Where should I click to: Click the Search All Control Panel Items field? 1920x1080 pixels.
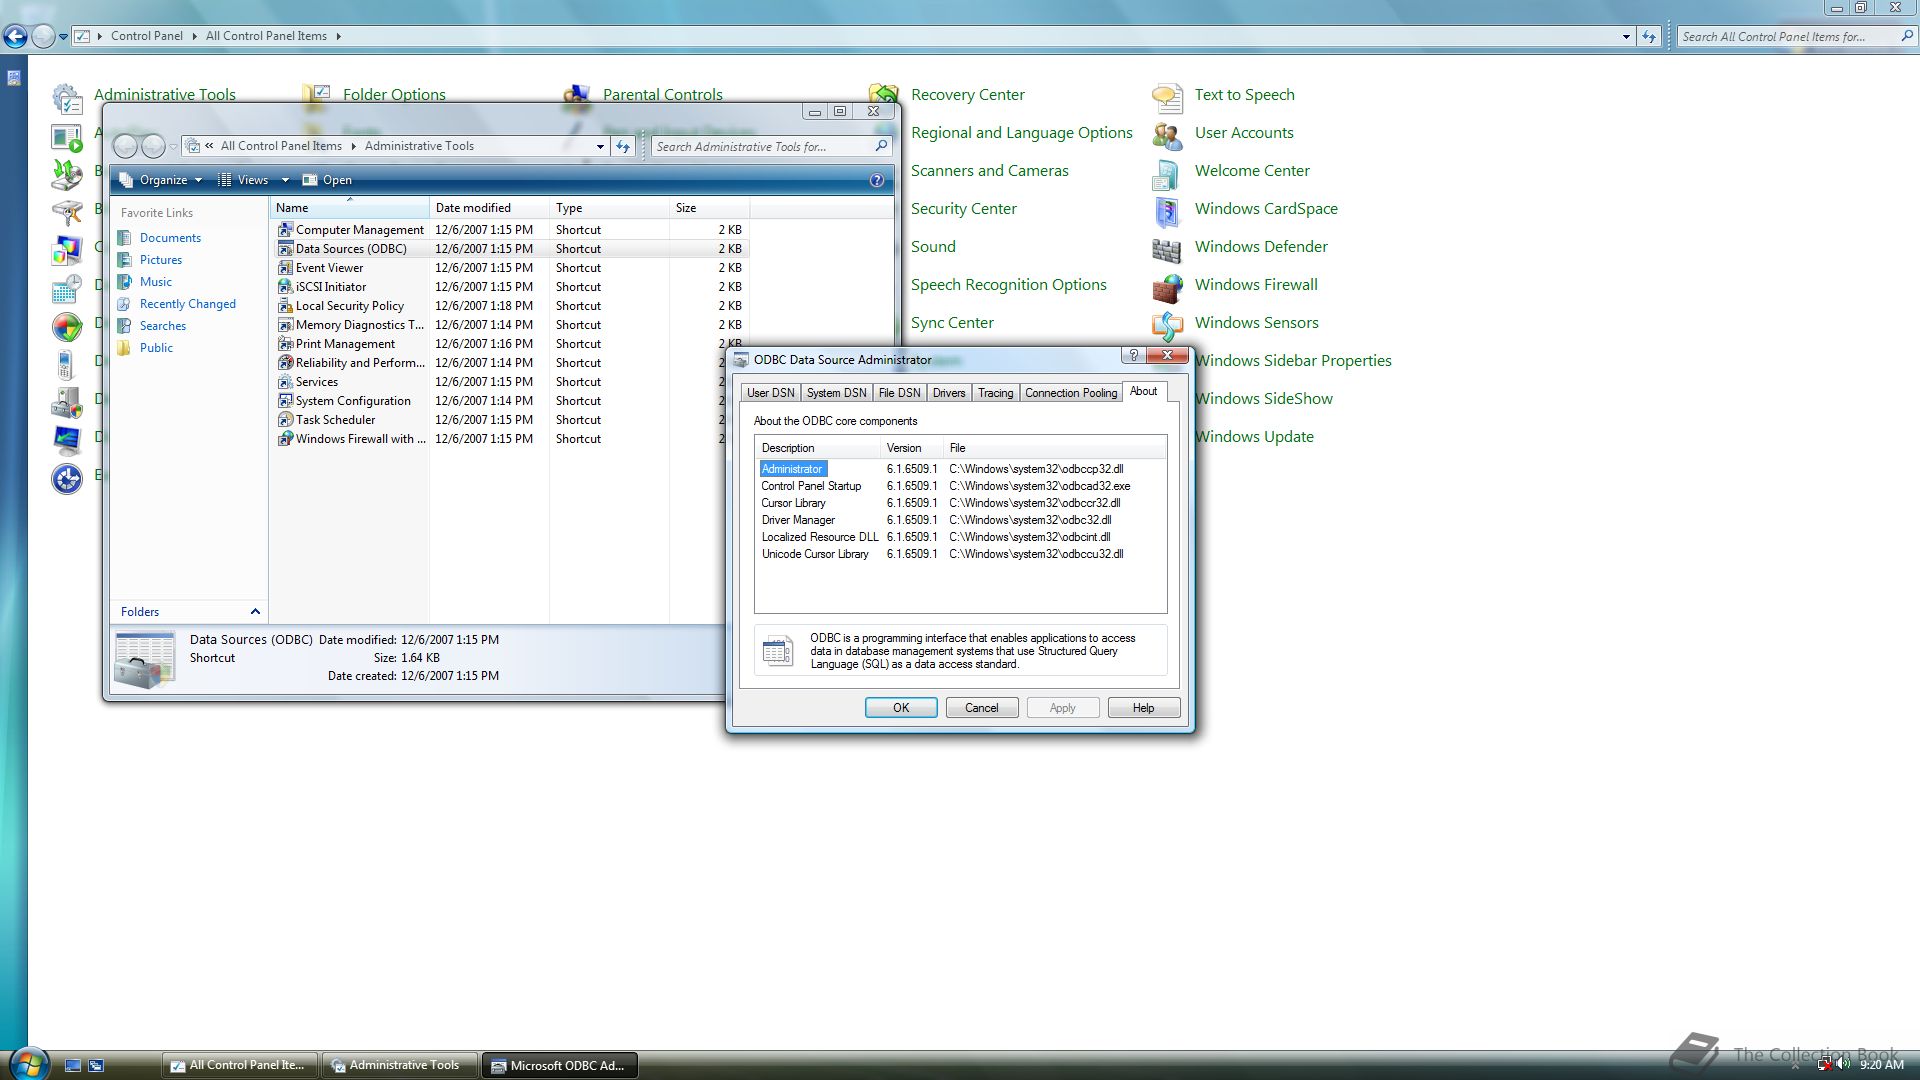[1797, 36]
